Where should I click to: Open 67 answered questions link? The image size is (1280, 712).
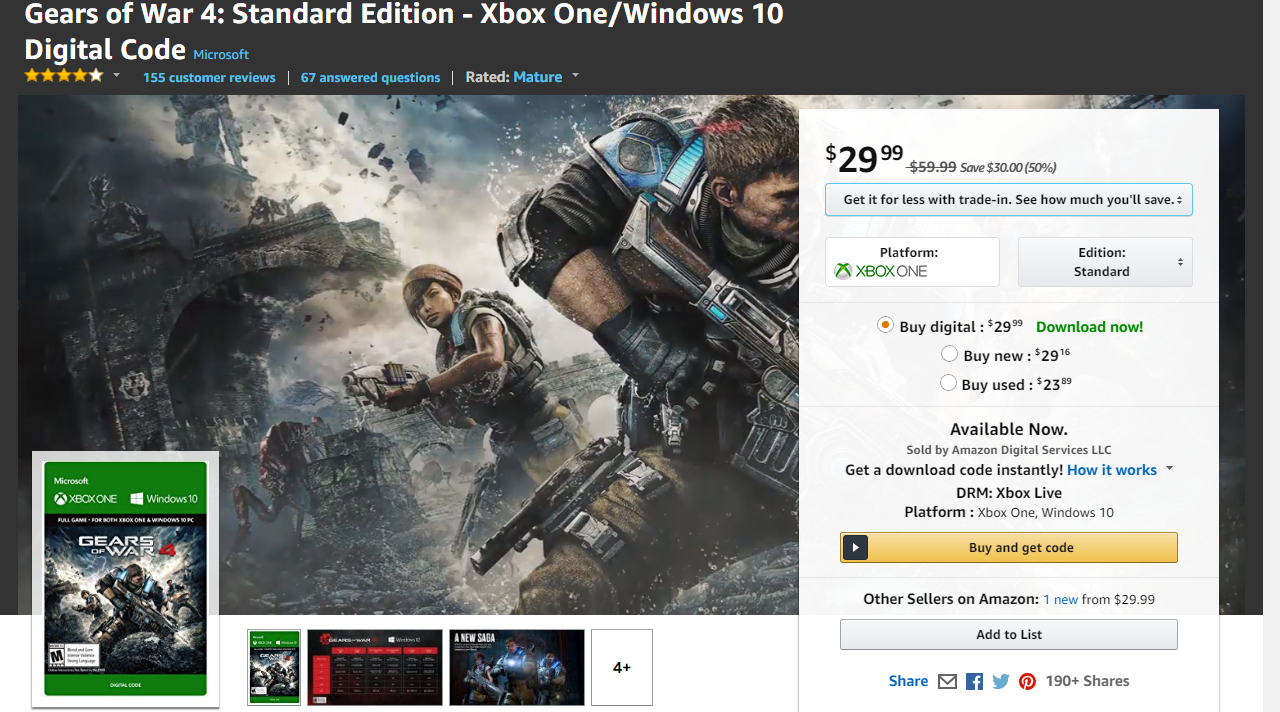tap(370, 77)
